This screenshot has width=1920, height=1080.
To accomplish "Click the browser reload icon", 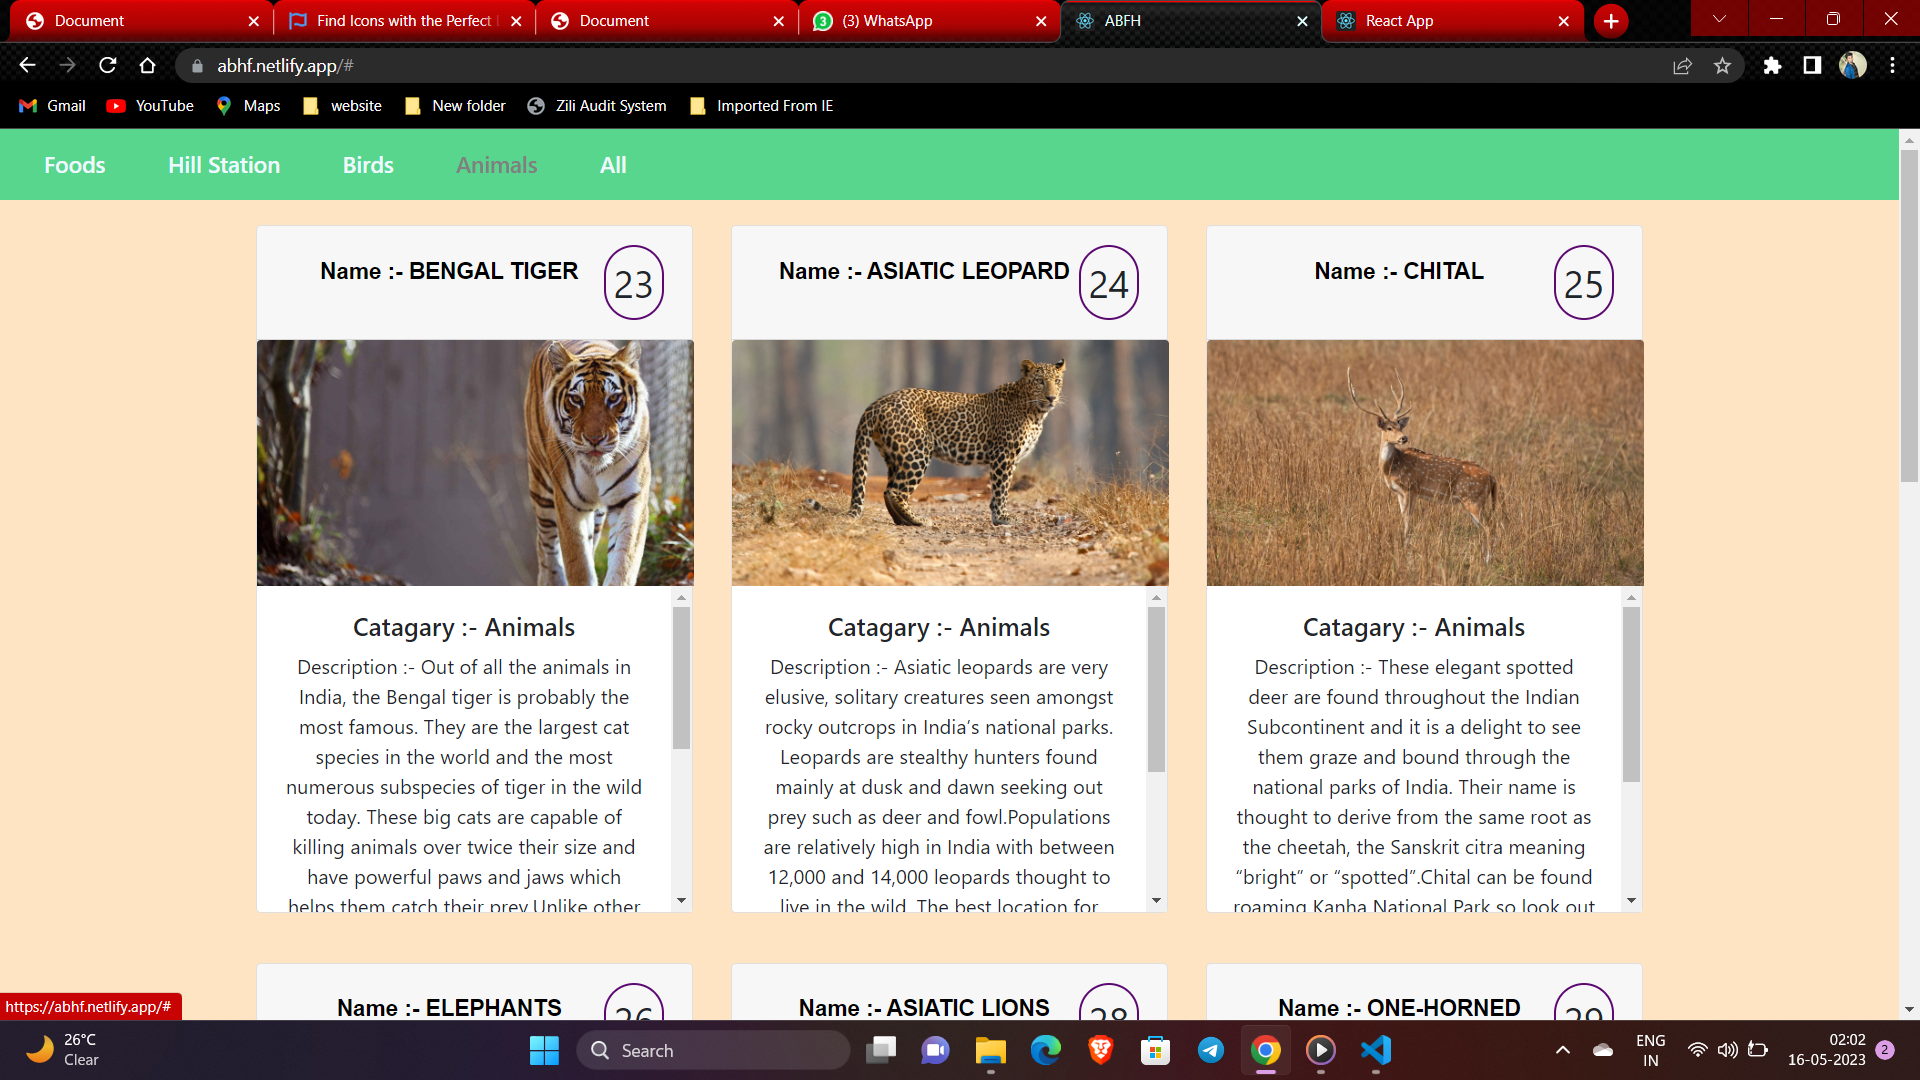I will pos(108,66).
